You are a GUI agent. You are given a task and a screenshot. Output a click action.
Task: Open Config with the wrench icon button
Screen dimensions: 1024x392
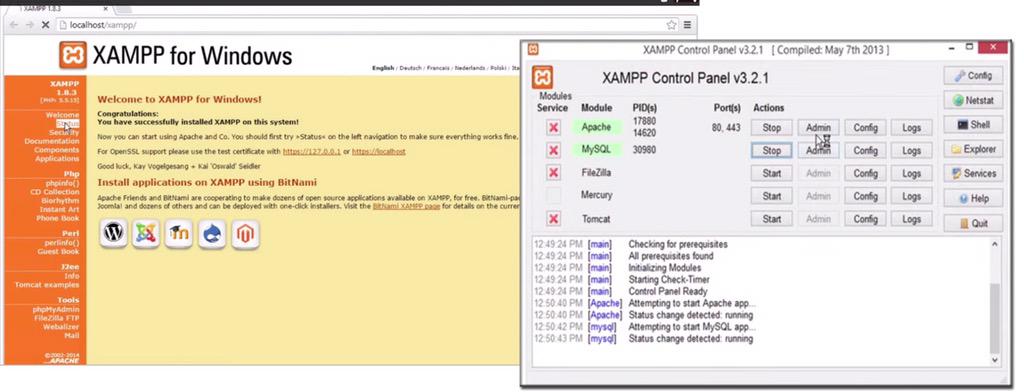(973, 76)
